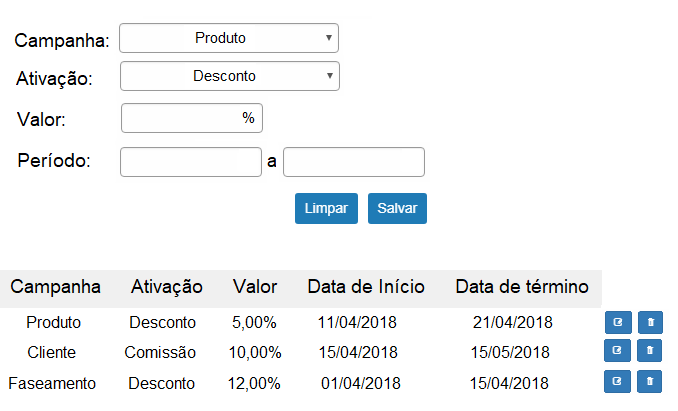Click the Valor column header

click(255, 287)
